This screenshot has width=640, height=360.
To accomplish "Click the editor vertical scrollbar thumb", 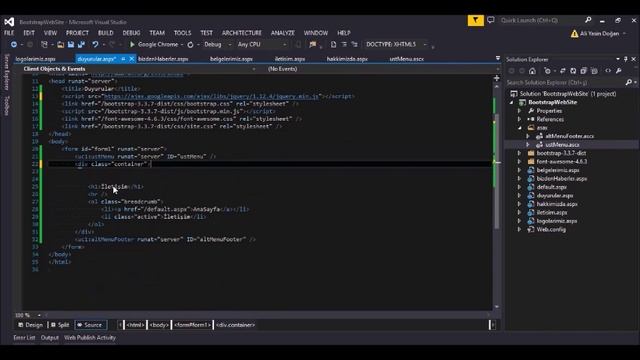I will coord(497,171).
